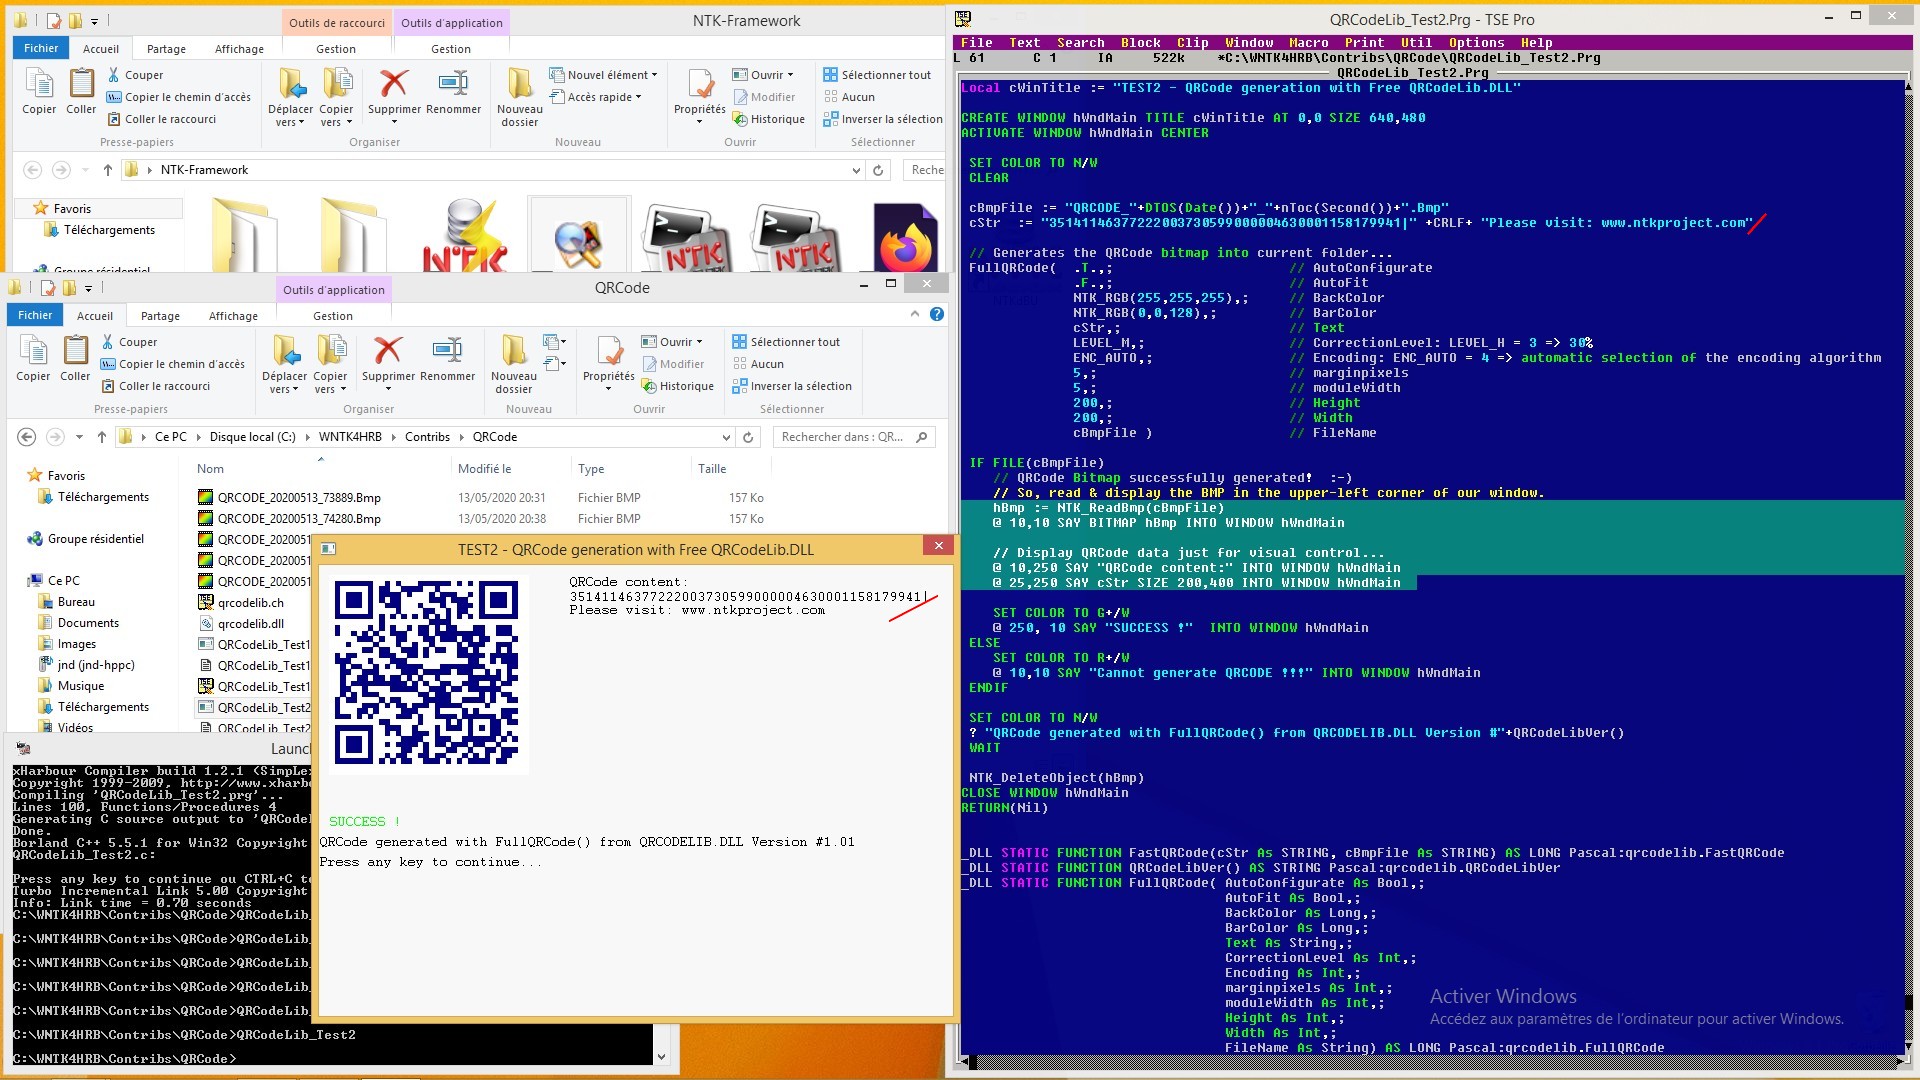1920x1080 pixels.
Task: Click Historique in the QRCode window ribbon
Action: point(677,386)
